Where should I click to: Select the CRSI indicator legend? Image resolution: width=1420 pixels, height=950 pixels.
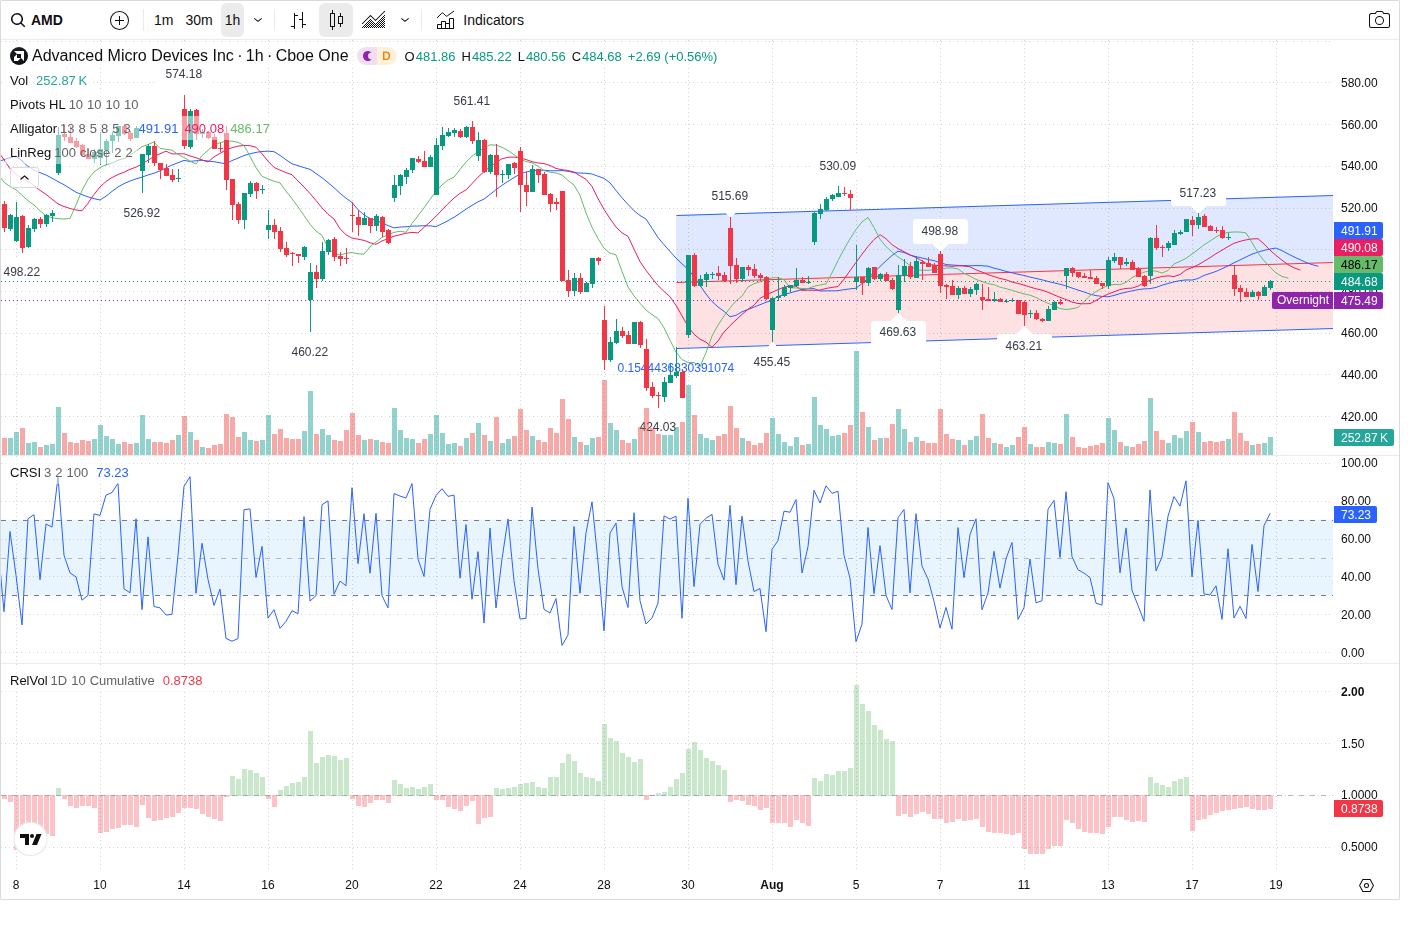tap(25, 472)
